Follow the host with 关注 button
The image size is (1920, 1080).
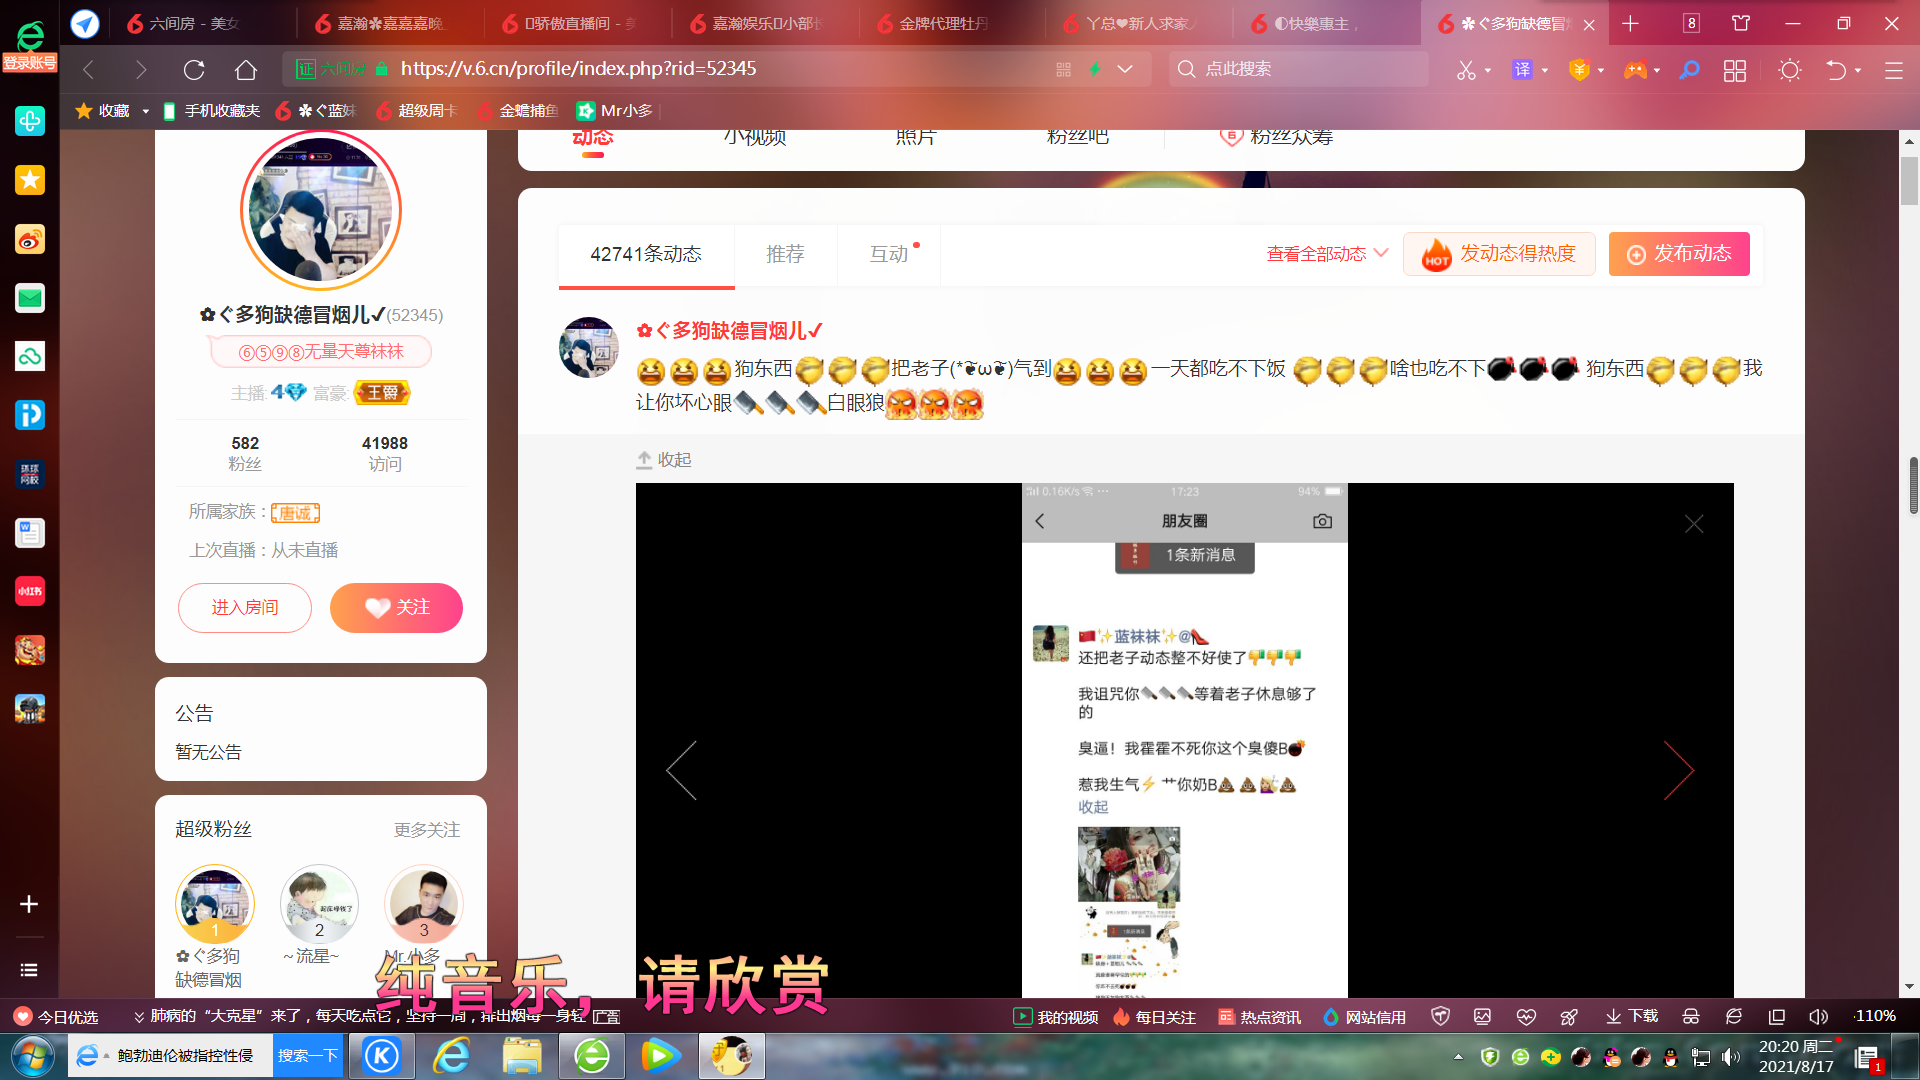pyautogui.click(x=396, y=608)
